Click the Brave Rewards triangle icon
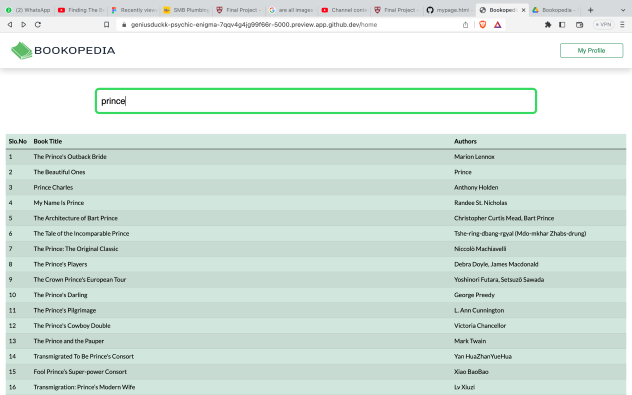This screenshot has width=632, height=395. click(x=498, y=25)
